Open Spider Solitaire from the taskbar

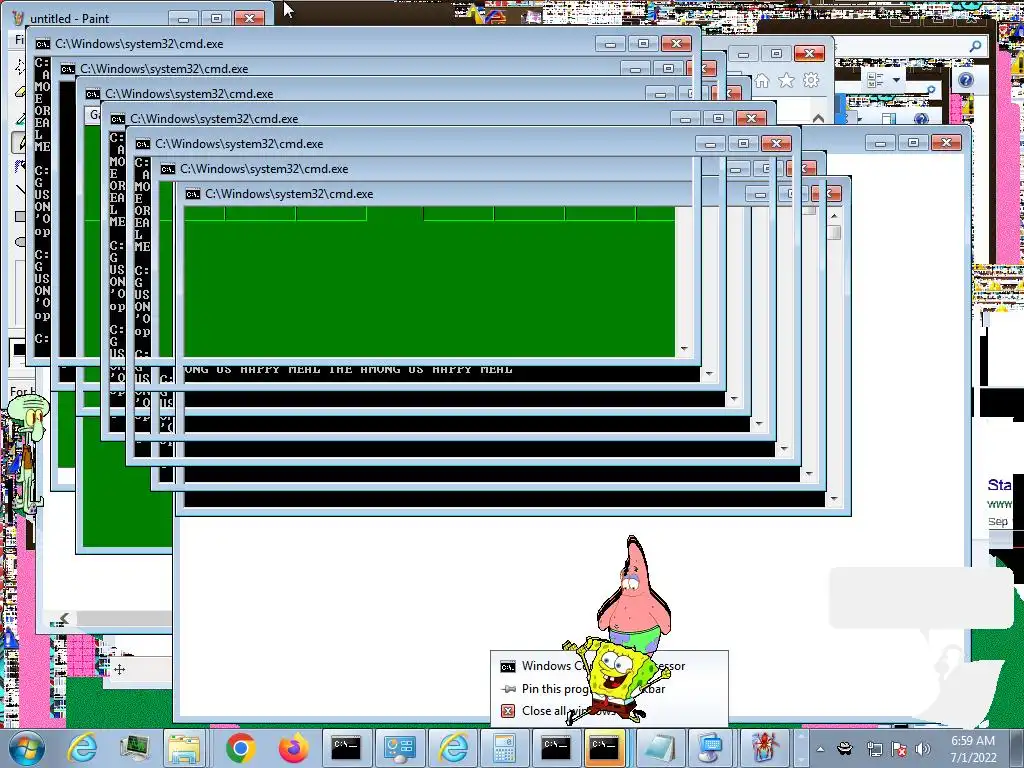(764, 748)
